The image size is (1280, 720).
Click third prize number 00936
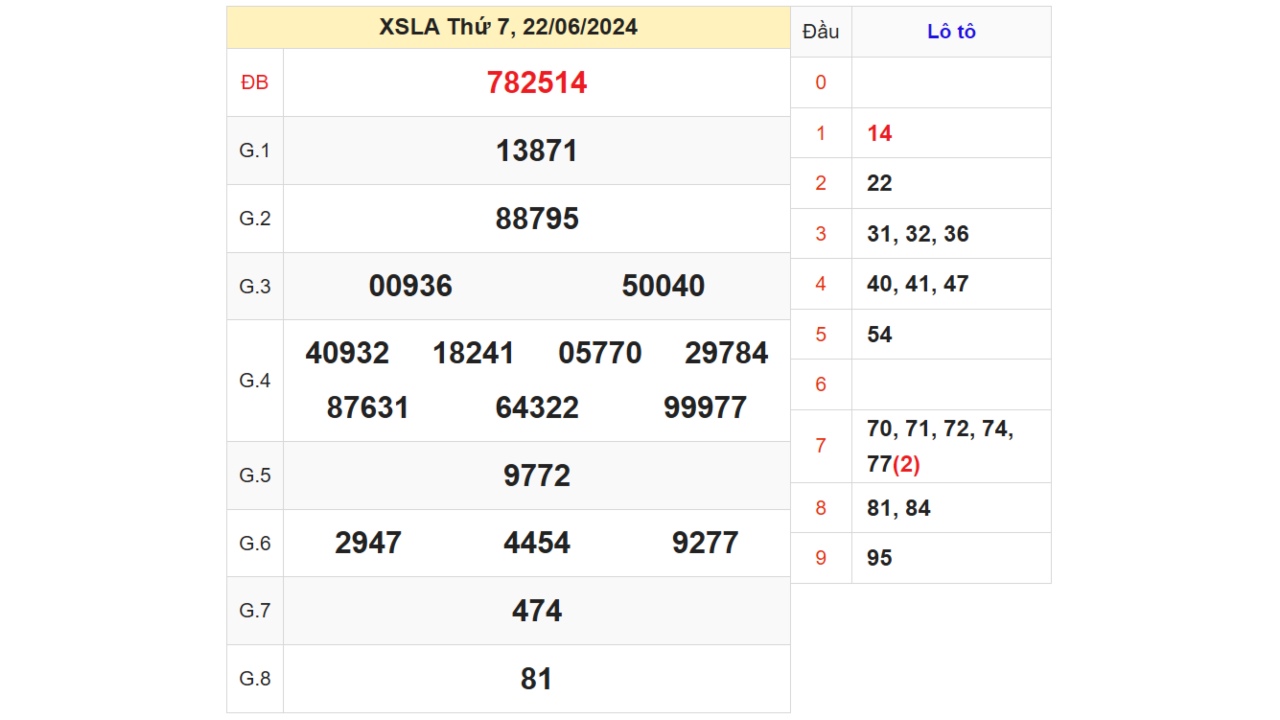click(411, 286)
